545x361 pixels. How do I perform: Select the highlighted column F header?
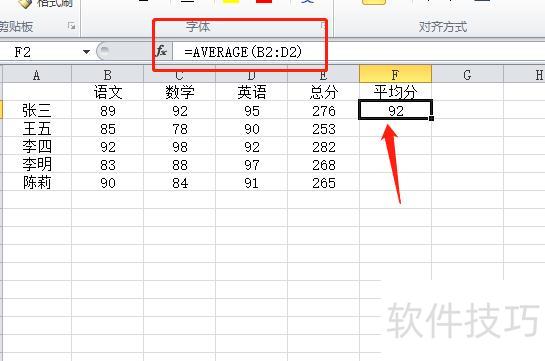click(395, 74)
